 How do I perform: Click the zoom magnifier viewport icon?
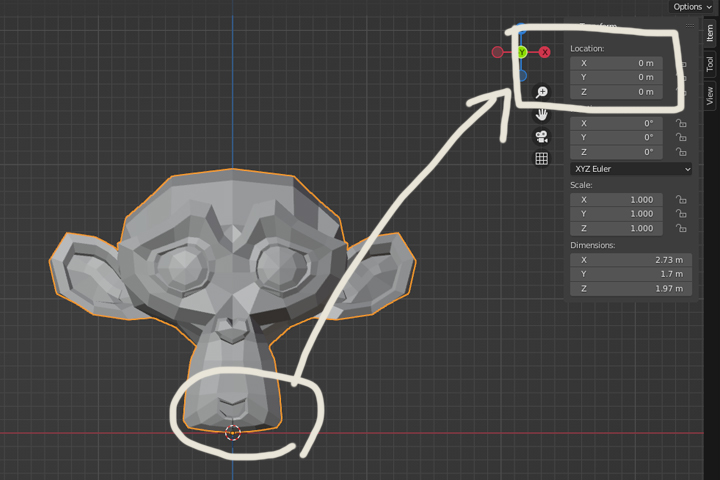(x=542, y=92)
